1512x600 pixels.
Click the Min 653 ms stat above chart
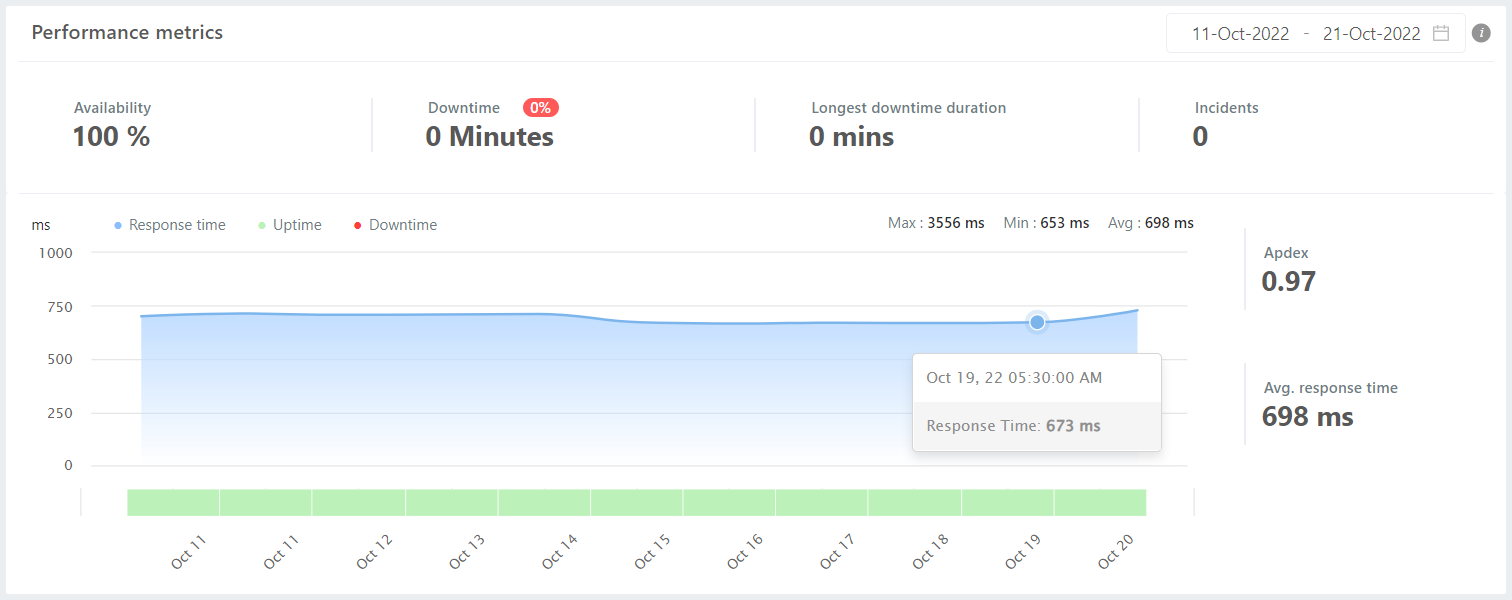pos(1046,223)
